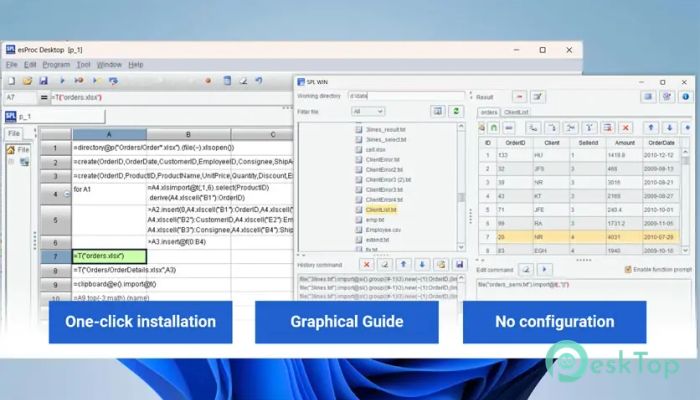Image resolution: width=700 pixels, height=400 pixels.
Task: Click cell A9 containing =clipboard@e().import@t()
Action: point(109,284)
